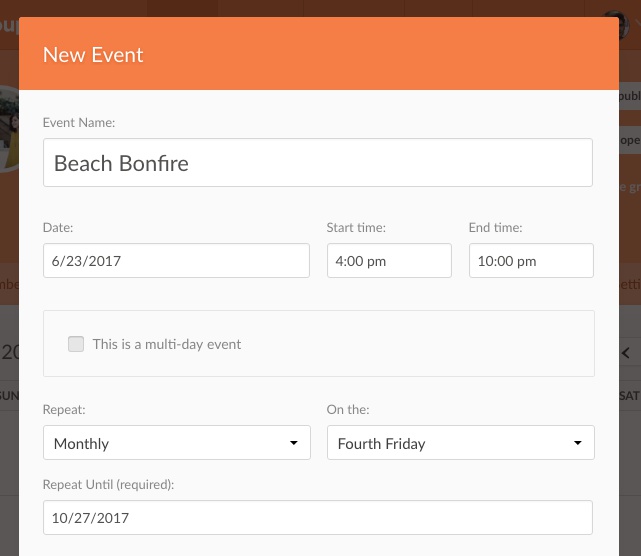
Task: Open the Repeat dropdown showing Monthly
Action: 177,442
